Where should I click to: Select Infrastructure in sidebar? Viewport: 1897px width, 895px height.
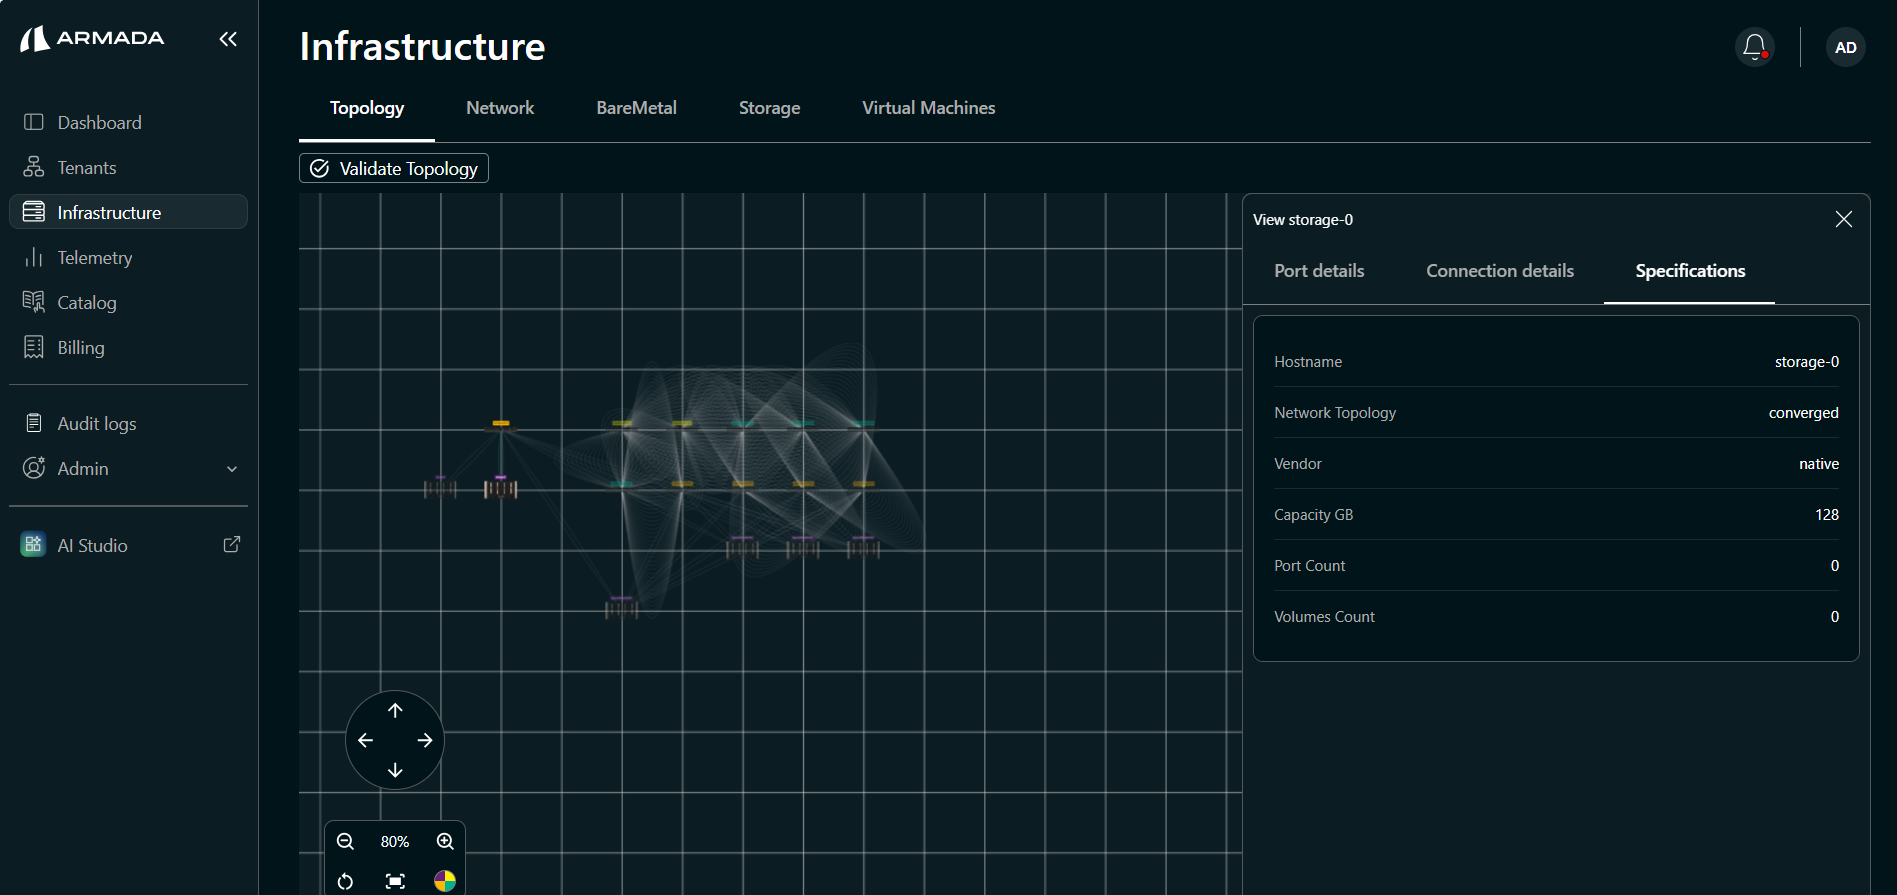point(128,212)
